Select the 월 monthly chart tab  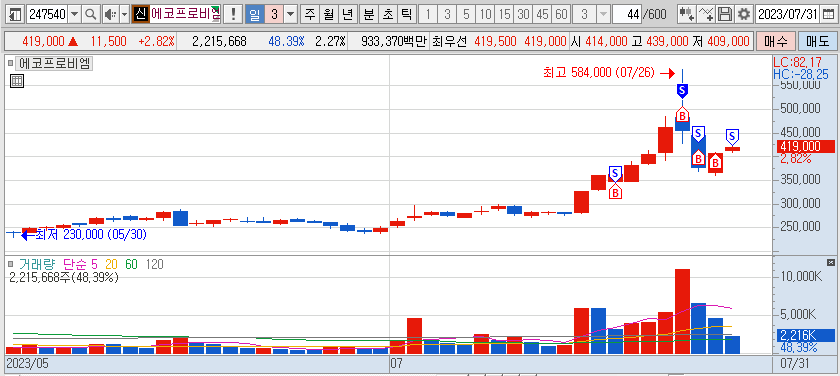[328, 14]
